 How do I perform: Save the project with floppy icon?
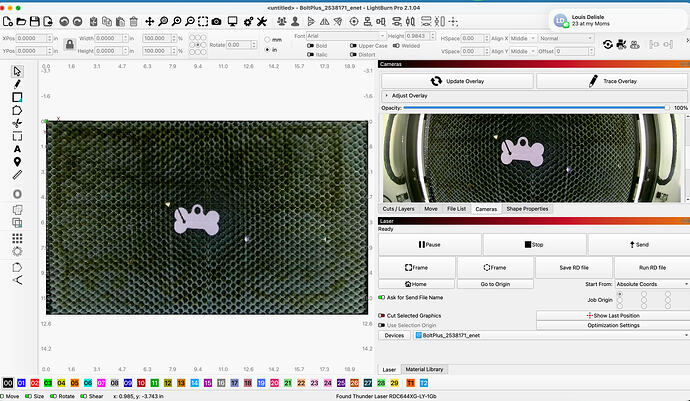pos(35,22)
